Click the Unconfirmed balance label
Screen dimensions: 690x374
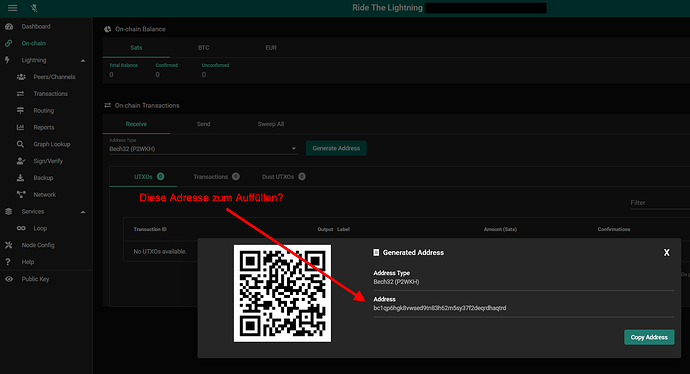tap(215, 65)
